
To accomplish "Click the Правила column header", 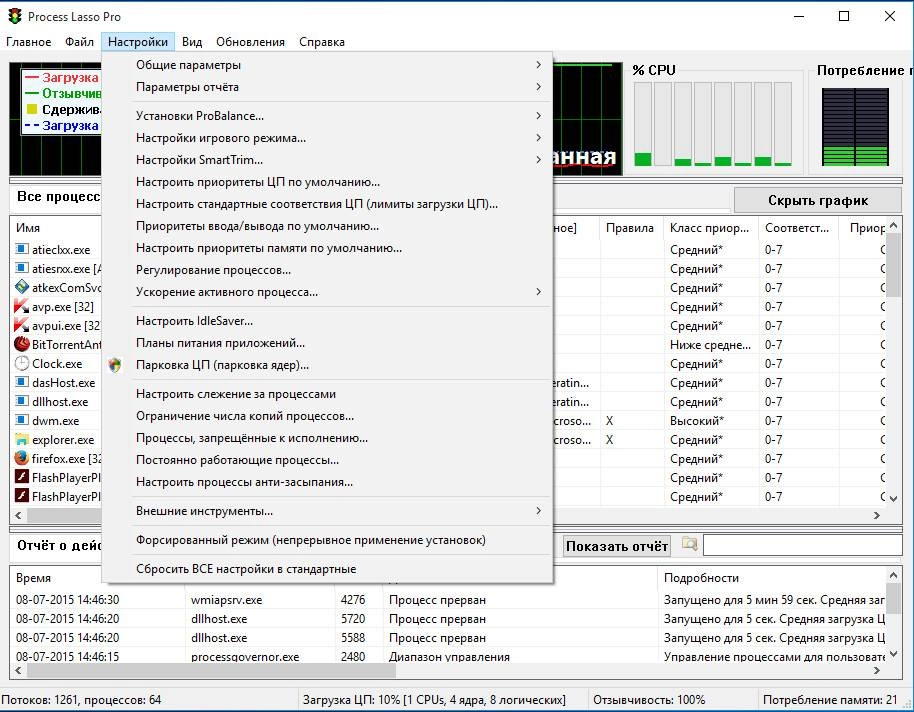I will click(x=631, y=228).
